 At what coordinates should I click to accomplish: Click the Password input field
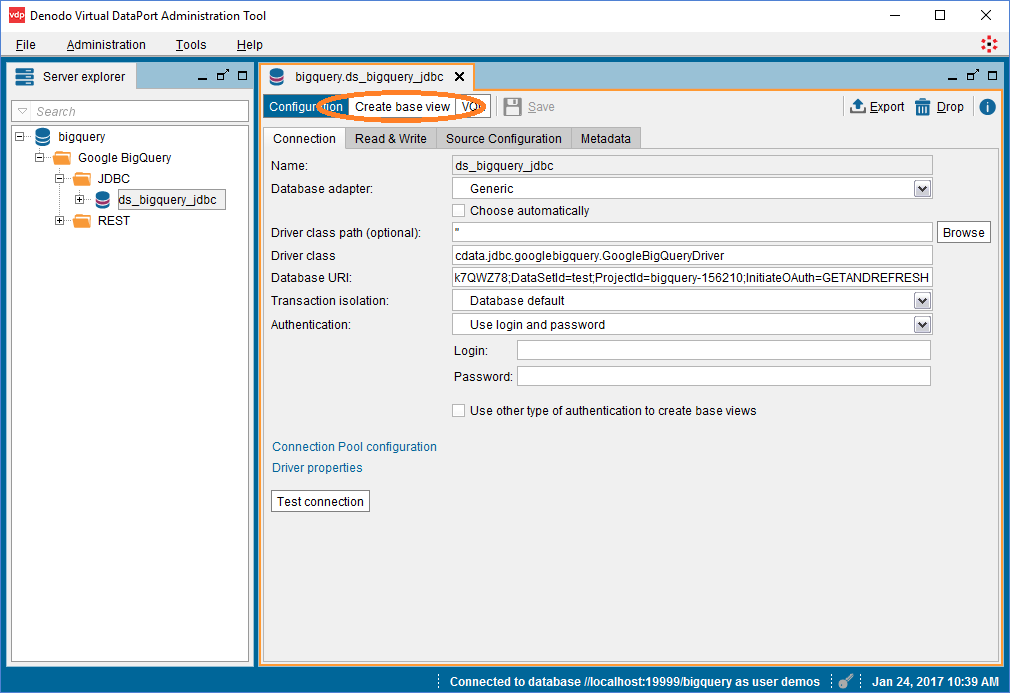coord(724,376)
